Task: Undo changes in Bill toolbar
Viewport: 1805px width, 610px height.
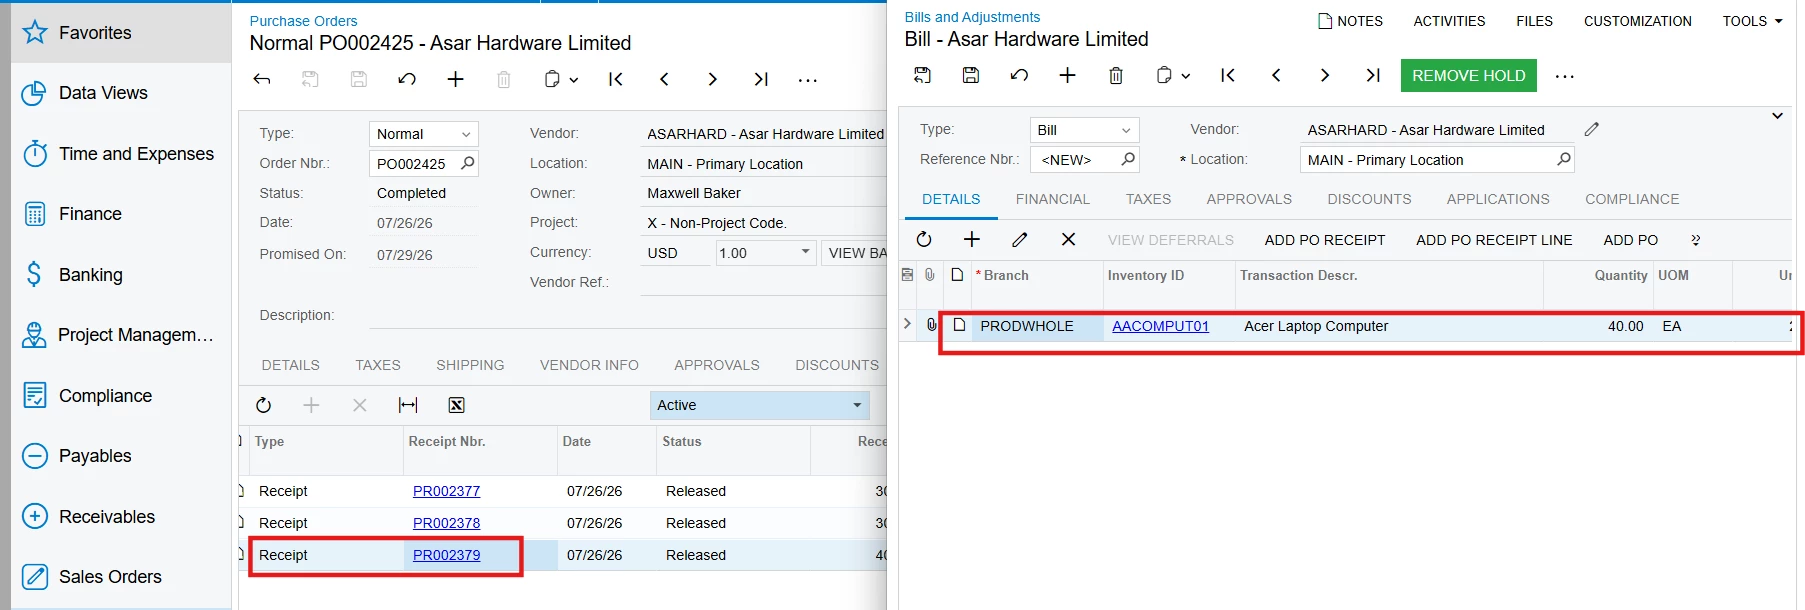Action: coord(1019,75)
